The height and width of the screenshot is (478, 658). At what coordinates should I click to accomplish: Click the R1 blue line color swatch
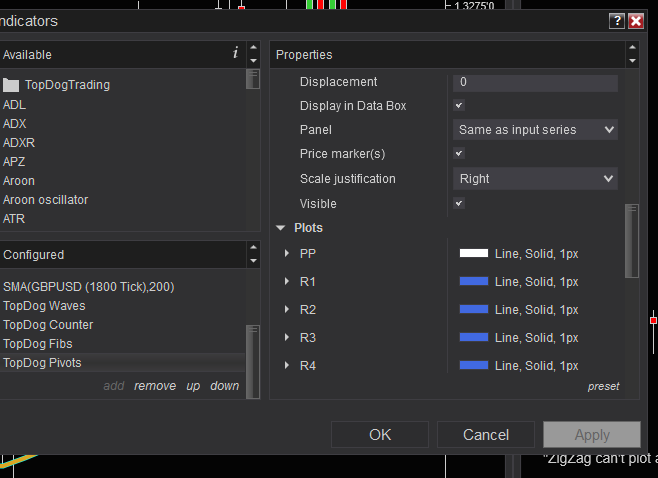[473, 282]
